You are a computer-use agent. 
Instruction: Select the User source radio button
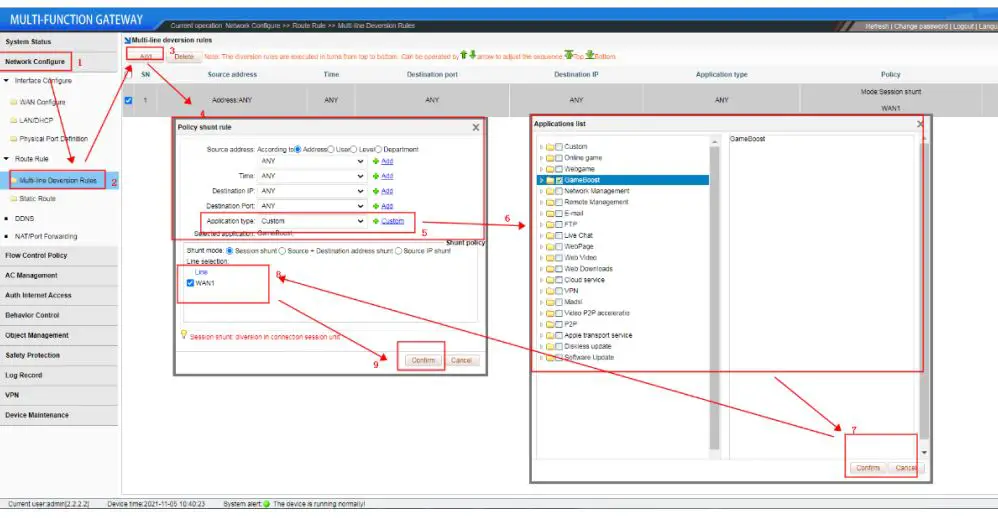pos(330,149)
